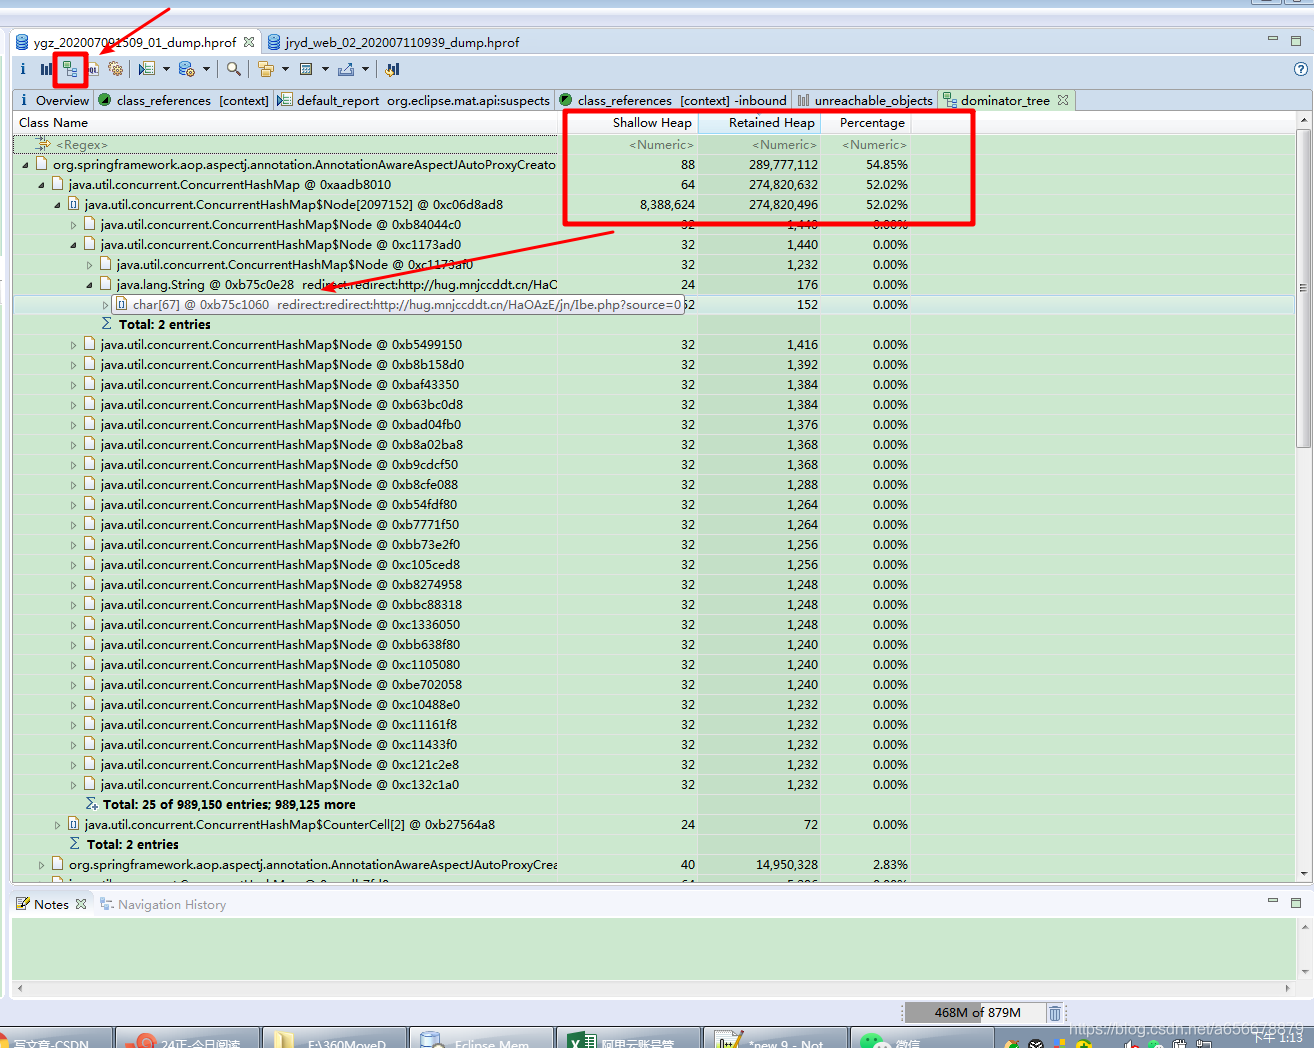Open unreachable_objects tab
This screenshot has width=1314, height=1048.
tap(865, 100)
